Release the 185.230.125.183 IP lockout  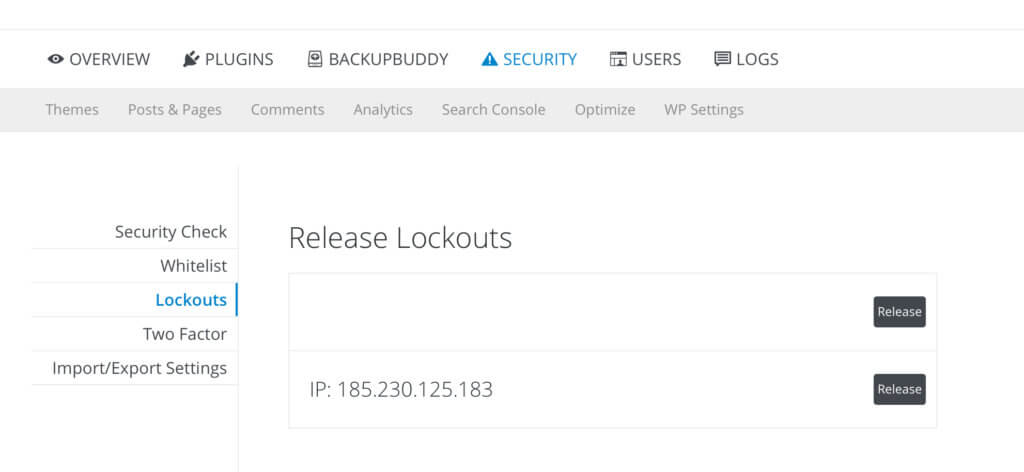pyautogui.click(x=899, y=389)
